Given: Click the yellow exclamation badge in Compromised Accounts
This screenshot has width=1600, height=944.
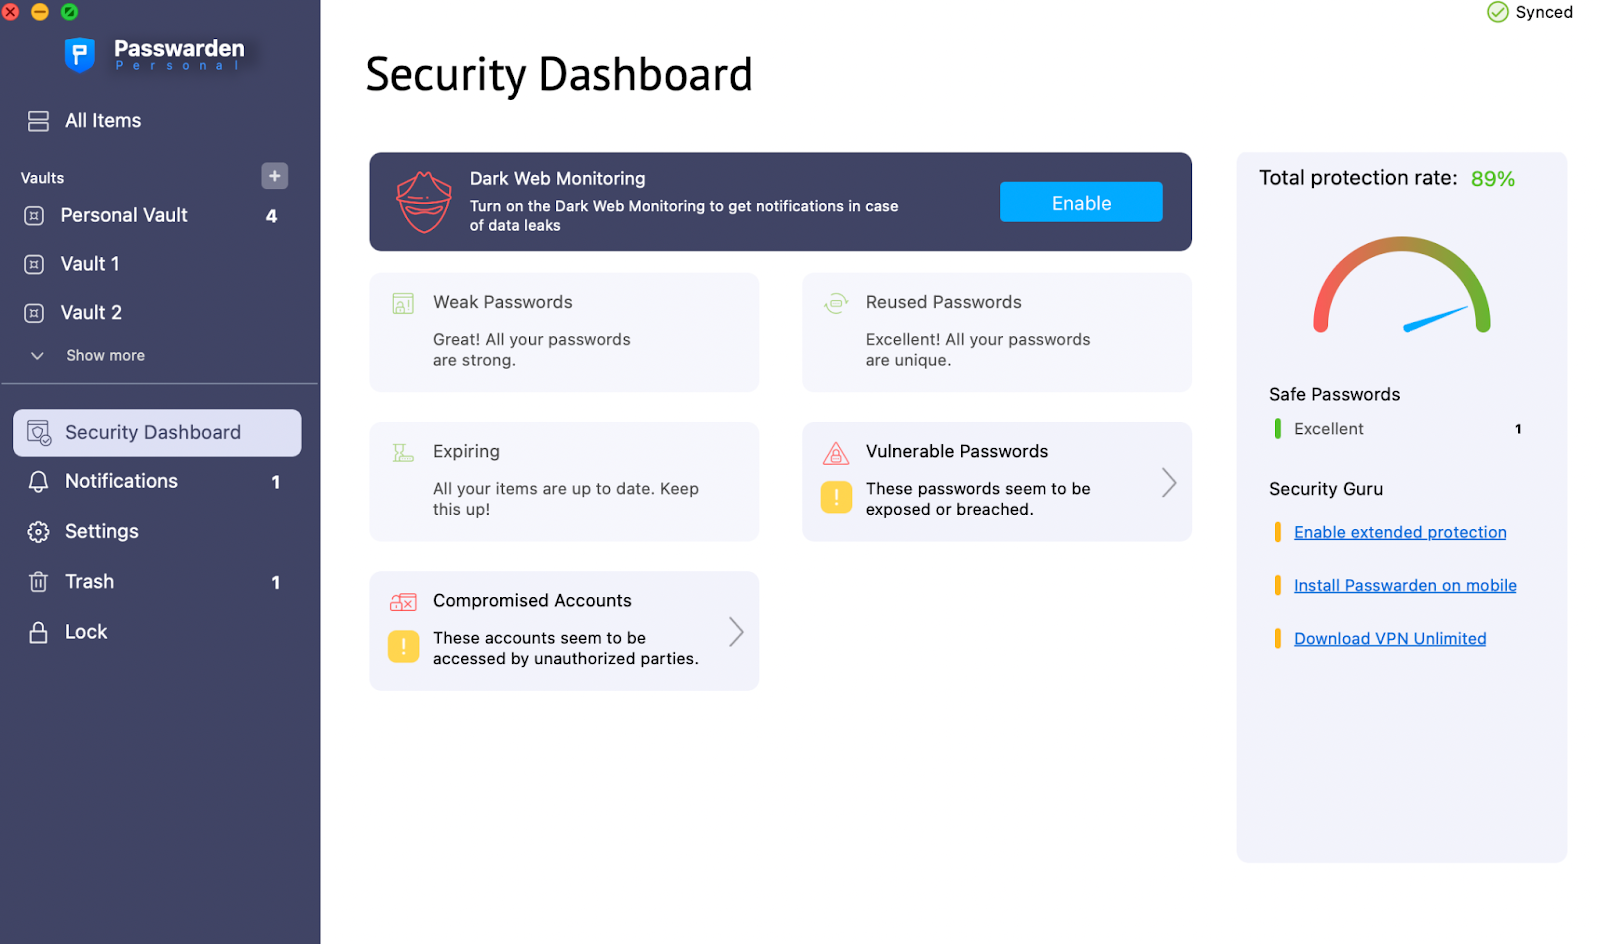Looking at the screenshot, I should [x=403, y=647].
